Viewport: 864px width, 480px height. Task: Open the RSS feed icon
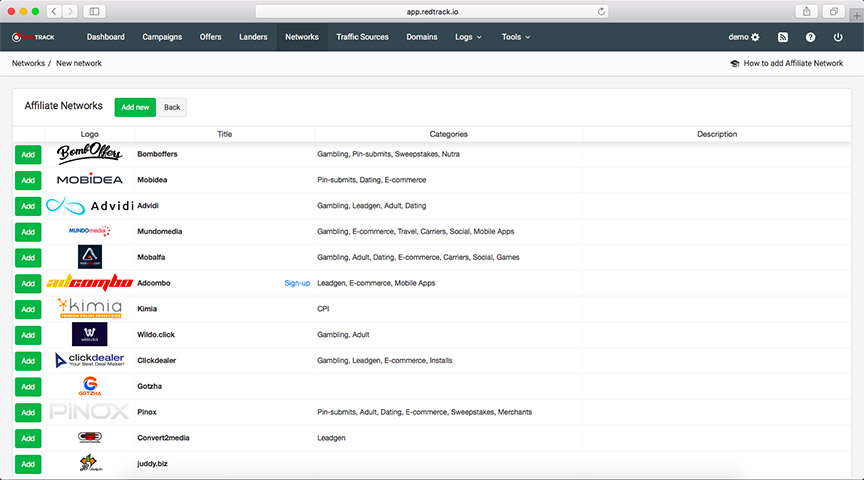pyautogui.click(x=782, y=37)
